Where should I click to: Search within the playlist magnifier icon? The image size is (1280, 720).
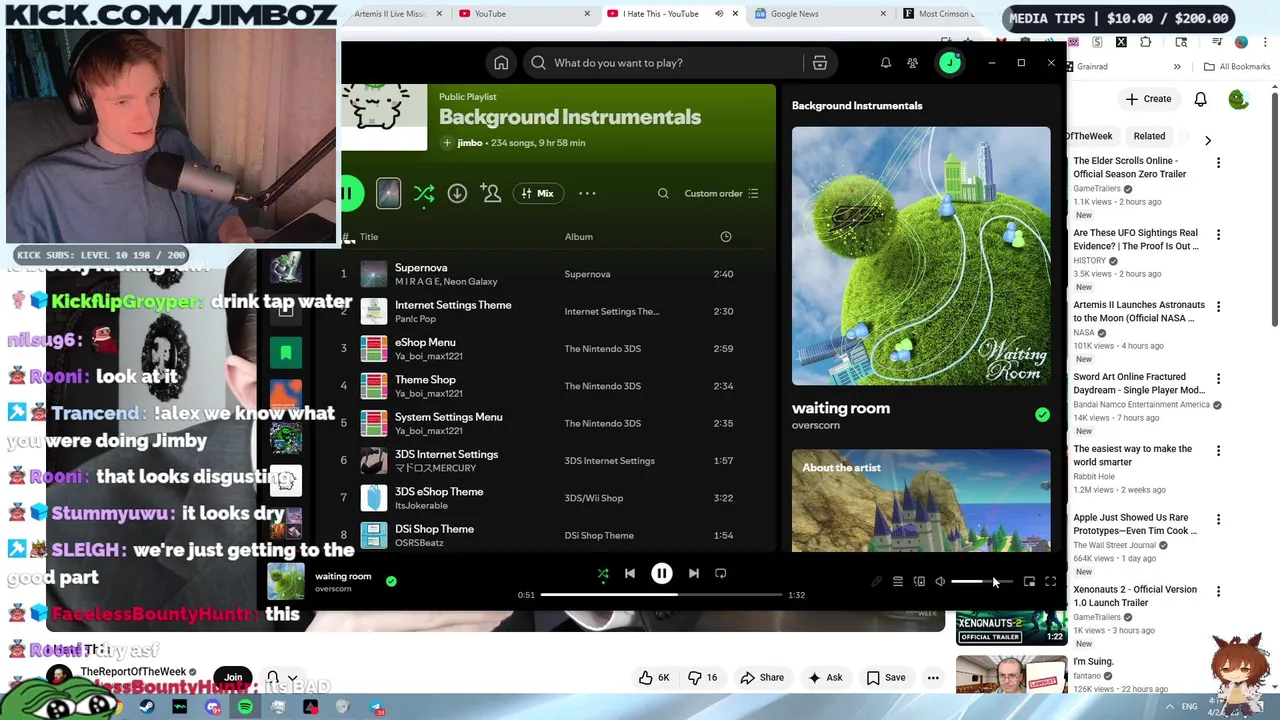663,193
